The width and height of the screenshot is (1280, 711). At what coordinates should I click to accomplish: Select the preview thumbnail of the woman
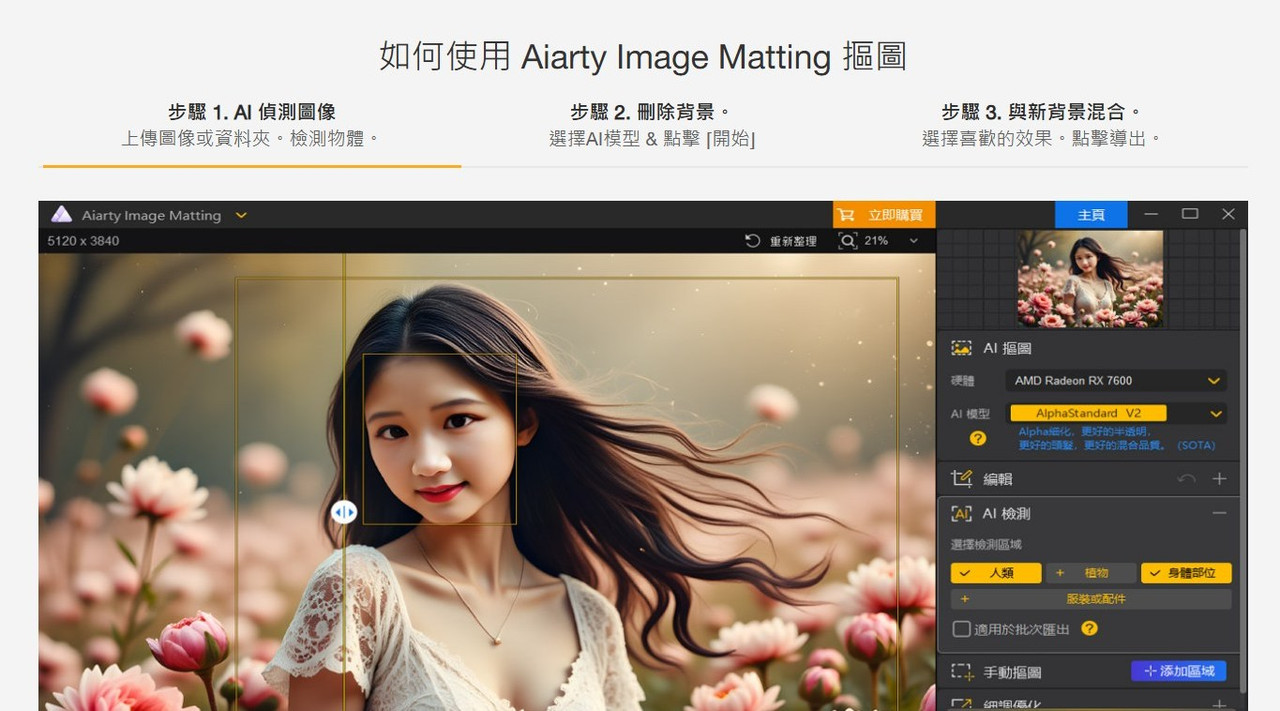(1090, 279)
